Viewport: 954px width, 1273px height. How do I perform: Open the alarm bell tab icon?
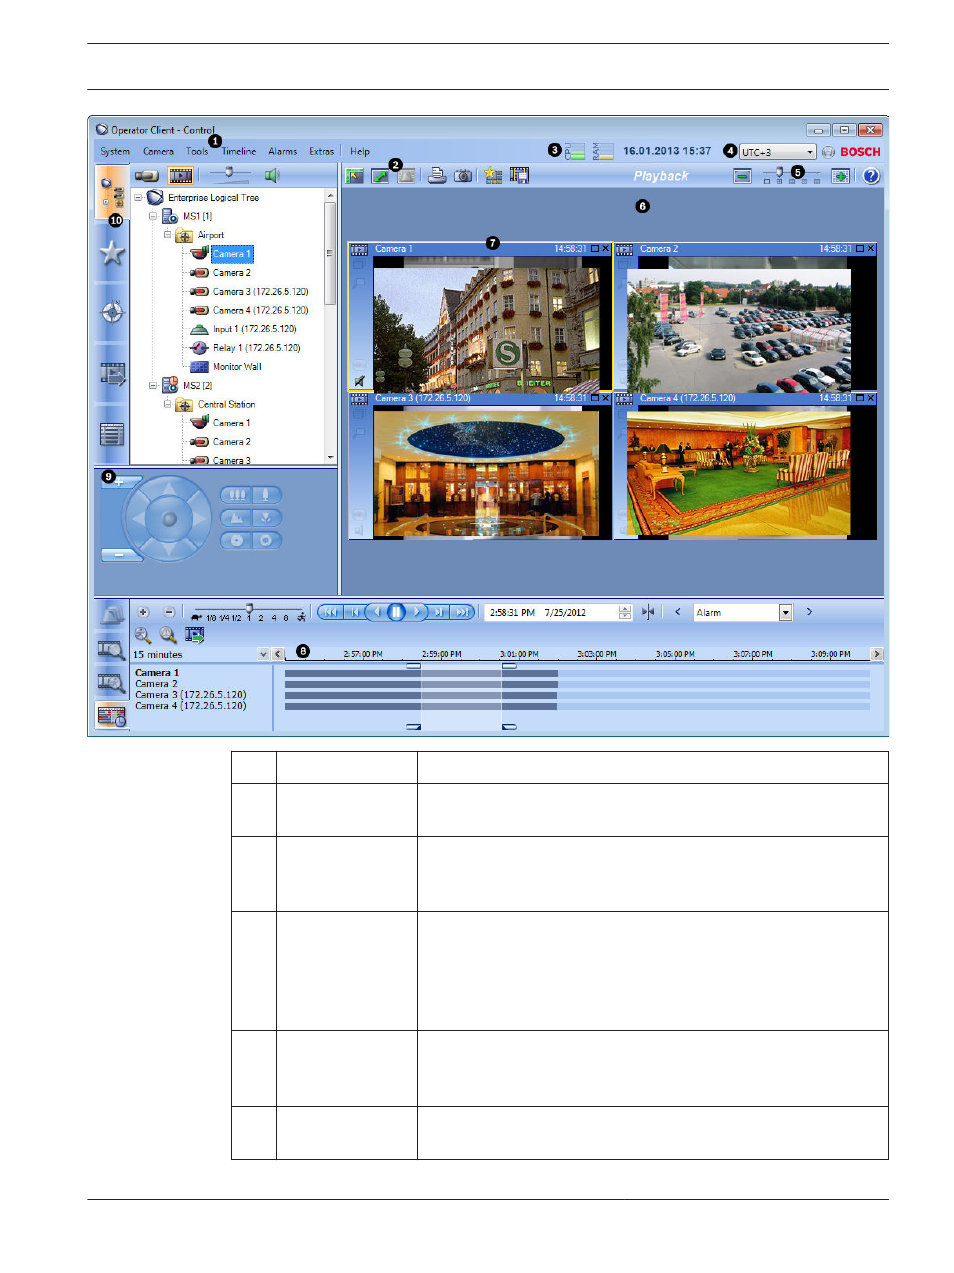[112, 615]
